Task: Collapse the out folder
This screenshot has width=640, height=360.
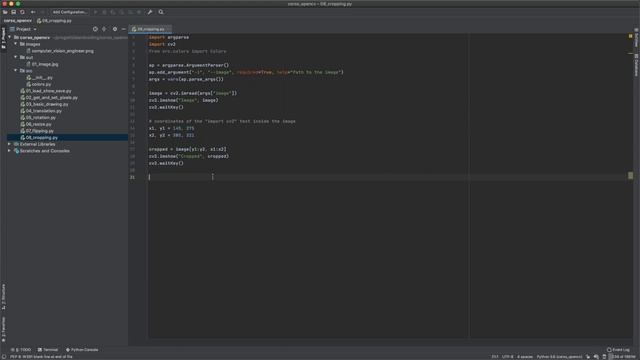Action: point(16,57)
